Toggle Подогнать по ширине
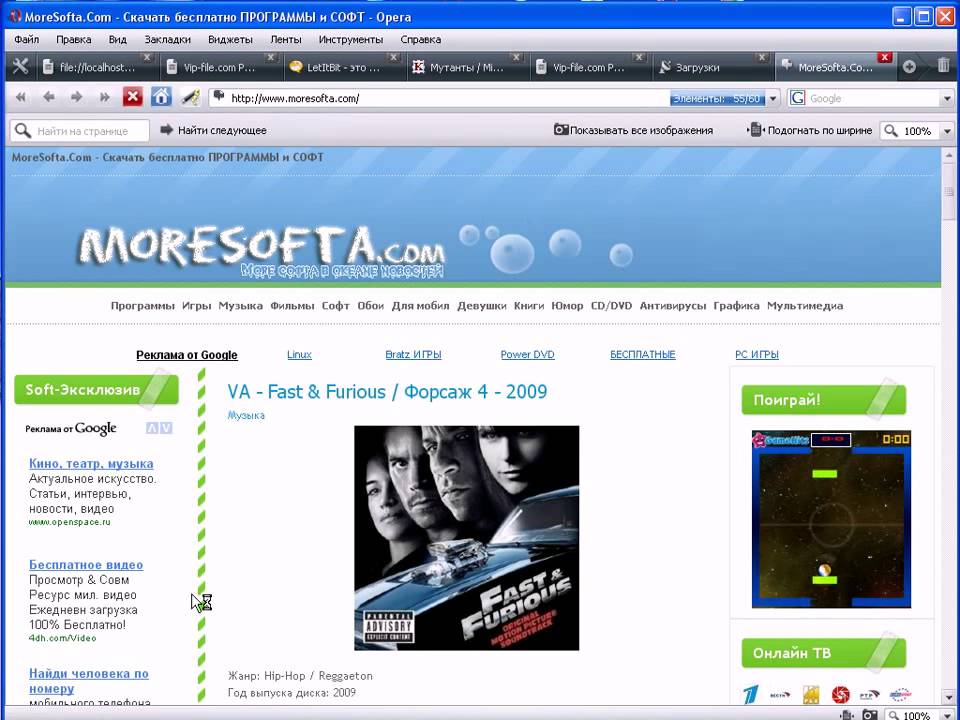Viewport: 960px width, 720px height. pyautogui.click(x=811, y=130)
